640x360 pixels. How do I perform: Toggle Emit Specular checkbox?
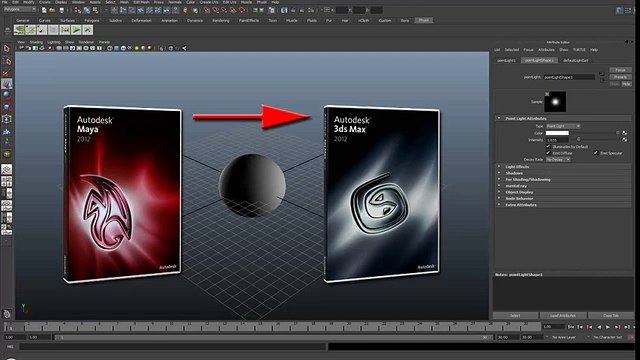coord(596,153)
